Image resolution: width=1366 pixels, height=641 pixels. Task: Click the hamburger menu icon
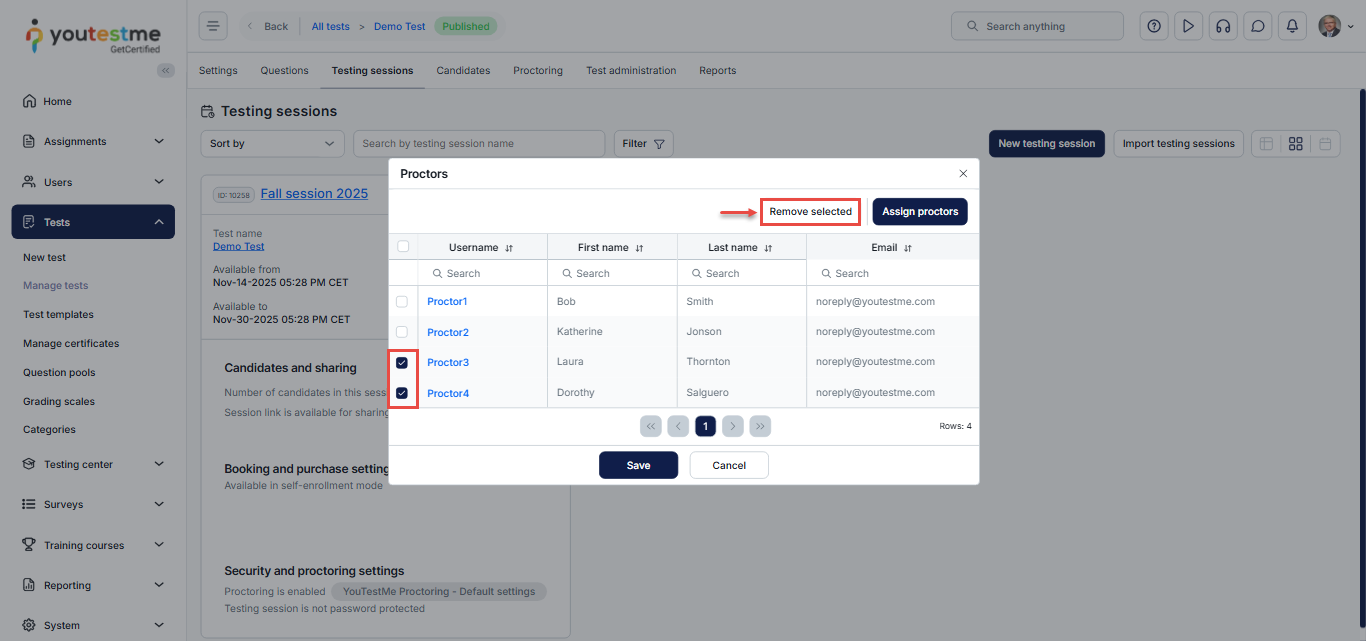[213, 26]
